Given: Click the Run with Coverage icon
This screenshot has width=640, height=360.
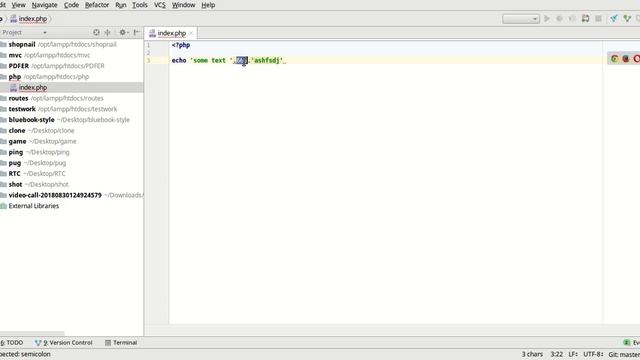Looking at the screenshot, I should click(x=572, y=18).
